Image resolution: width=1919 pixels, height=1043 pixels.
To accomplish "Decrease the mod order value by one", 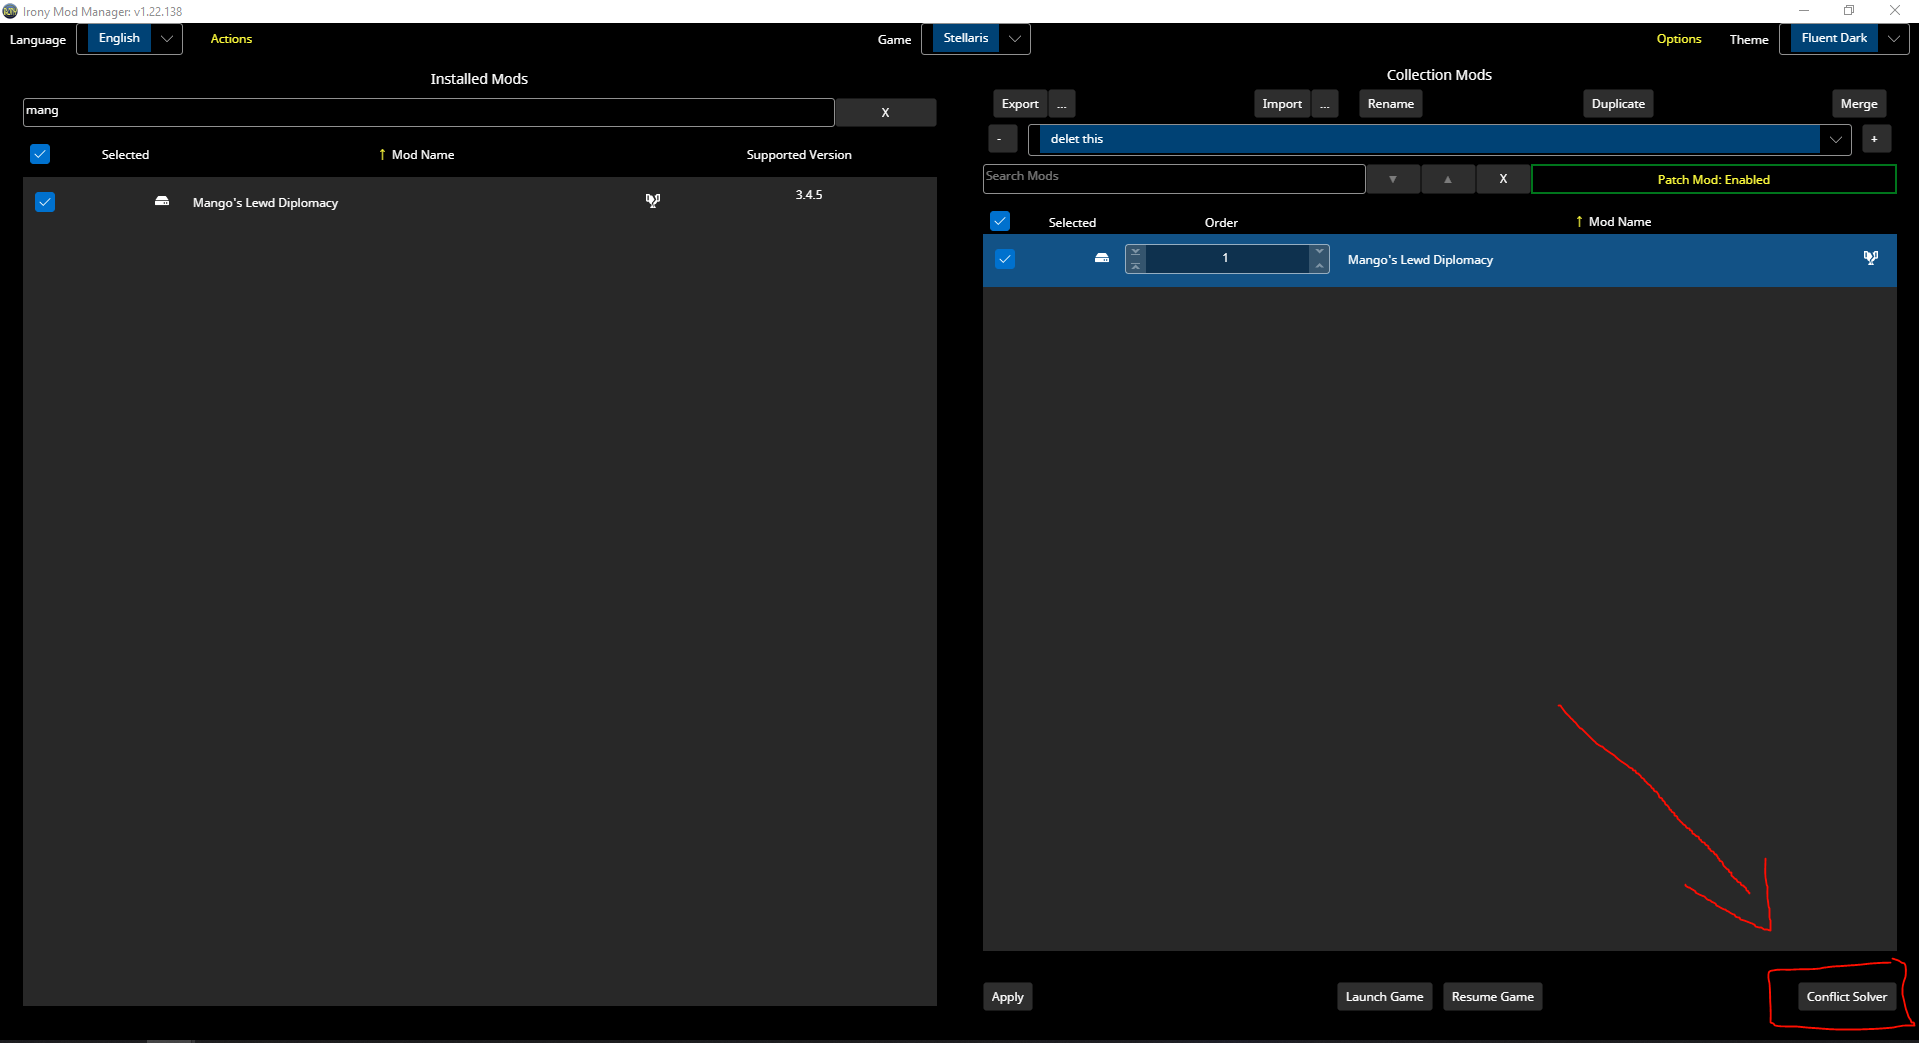I will 1319,266.
